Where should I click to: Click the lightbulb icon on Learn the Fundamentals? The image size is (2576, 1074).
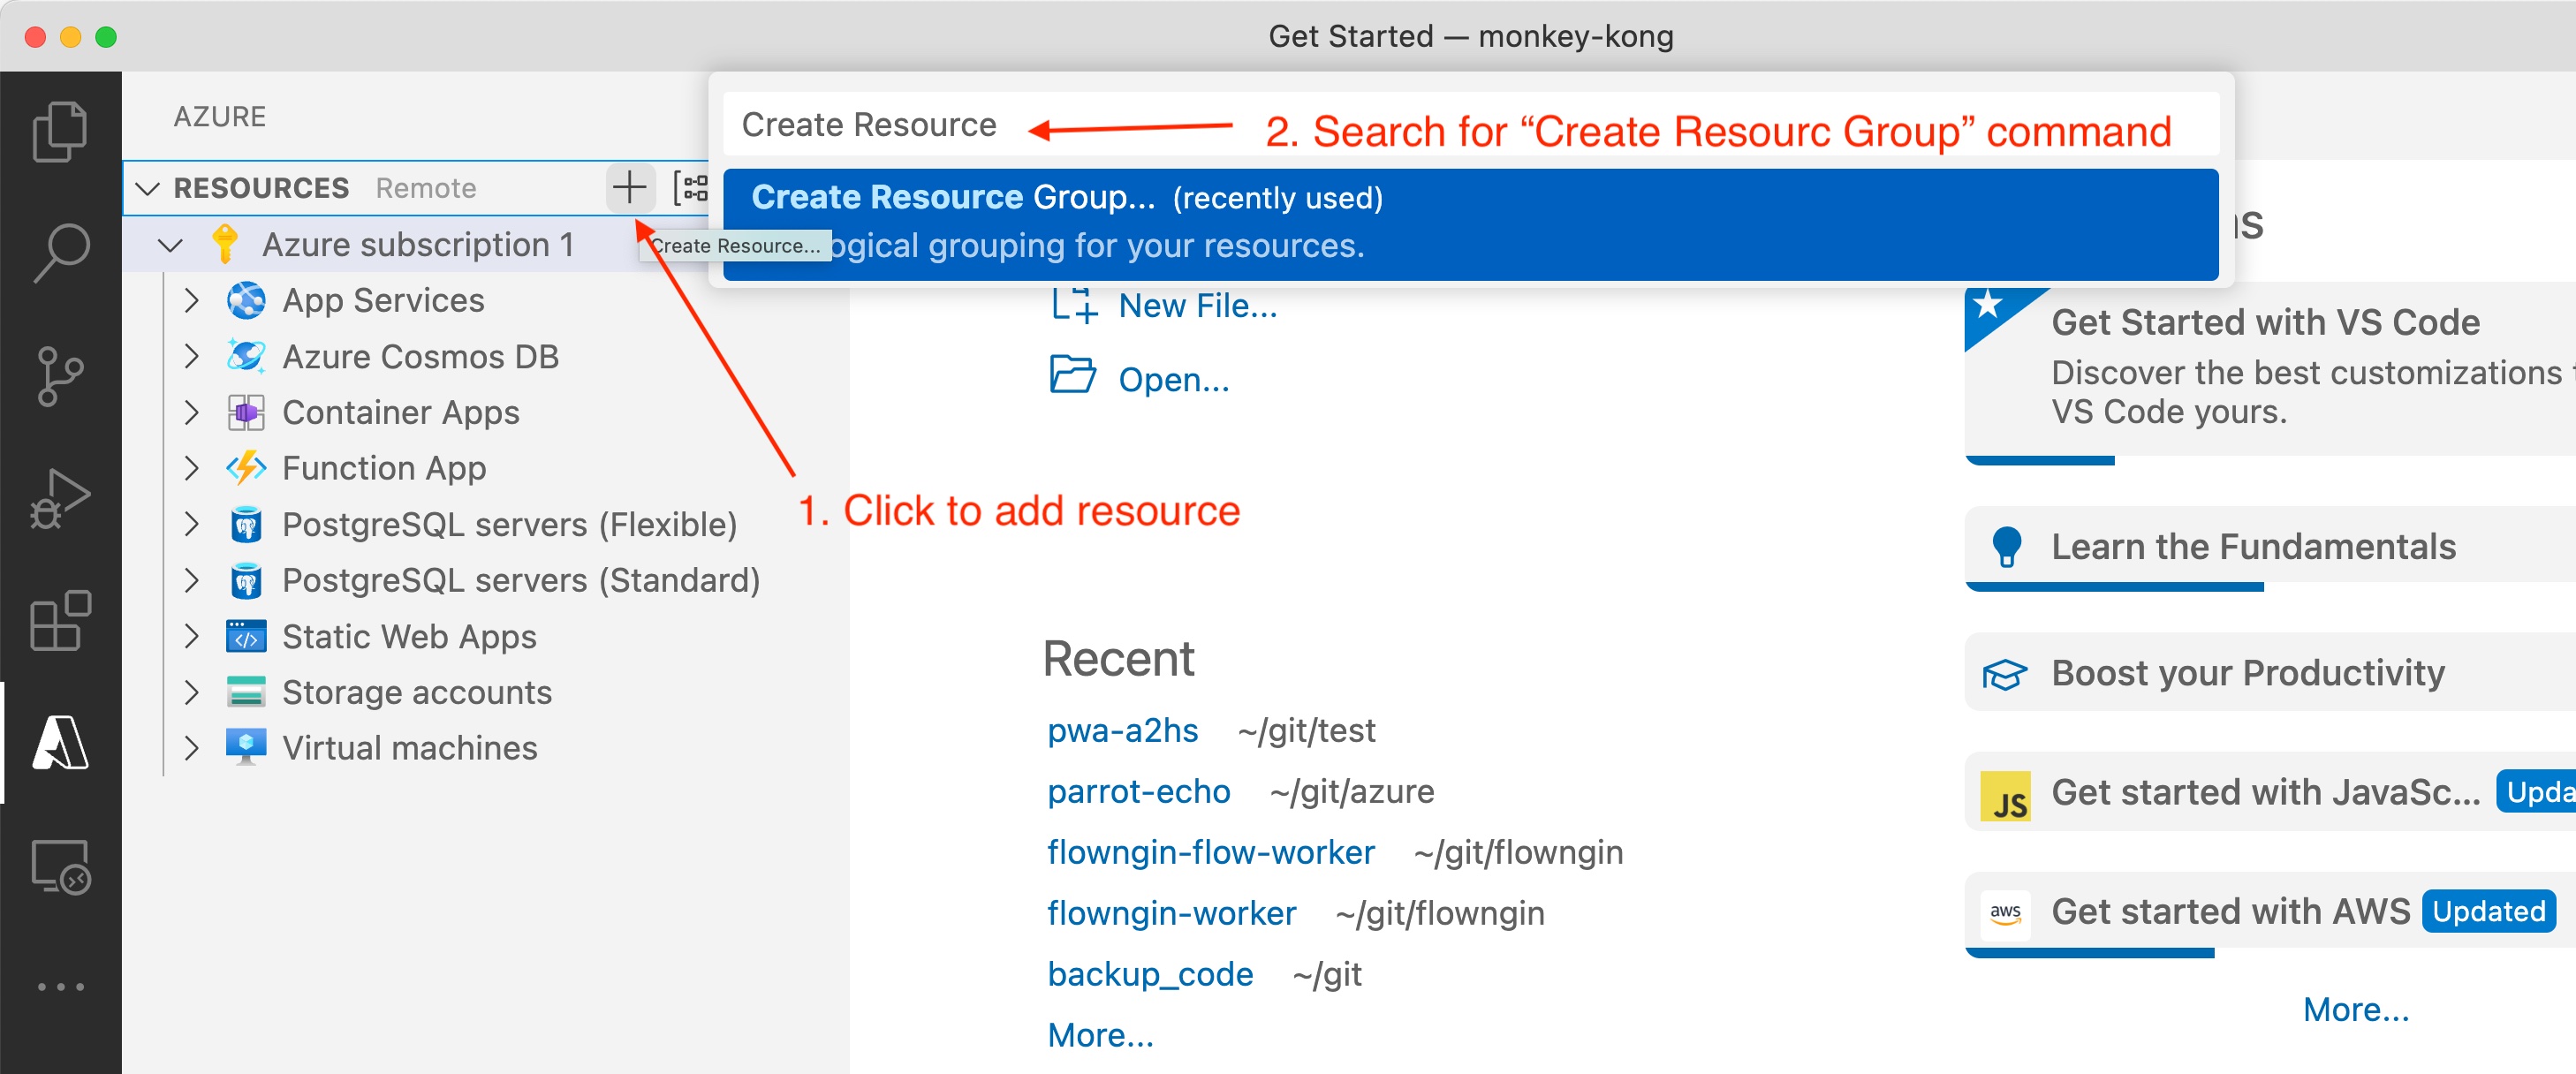pos(2006,547)
